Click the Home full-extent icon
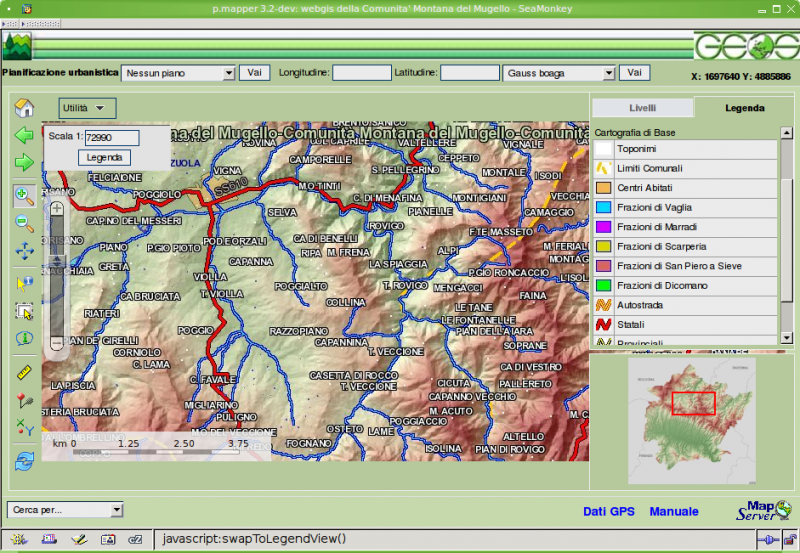This screenshot has width=800, height=553. pos(25,108)
